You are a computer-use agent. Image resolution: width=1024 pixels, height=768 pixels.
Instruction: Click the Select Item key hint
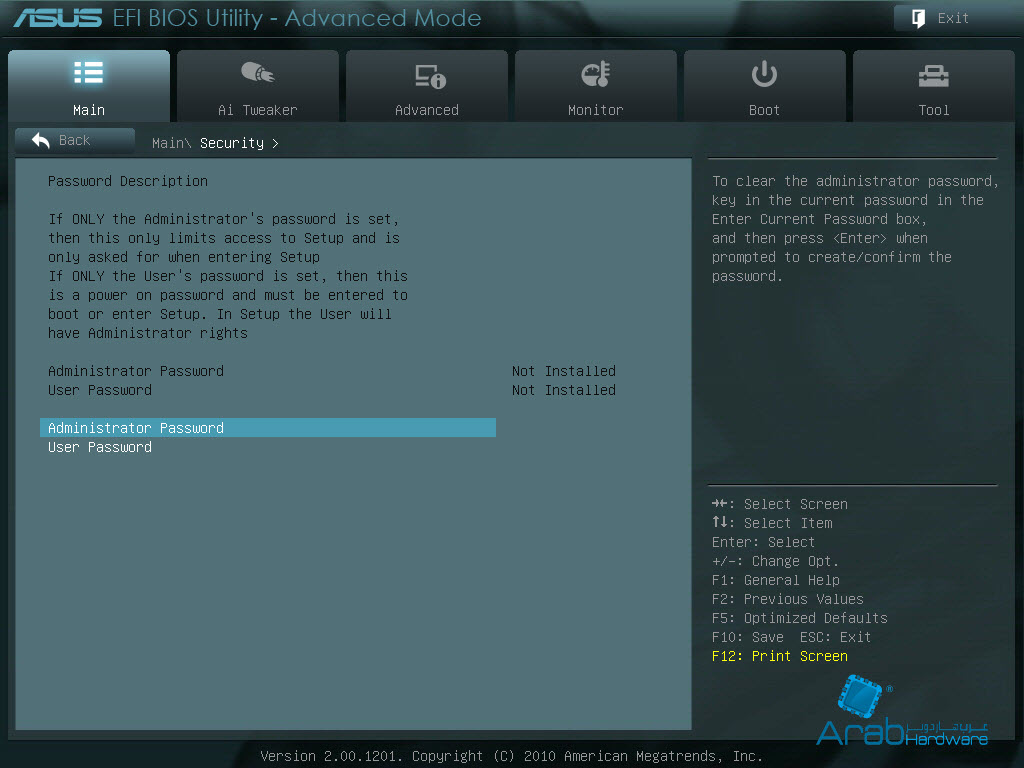pos(772,523)
